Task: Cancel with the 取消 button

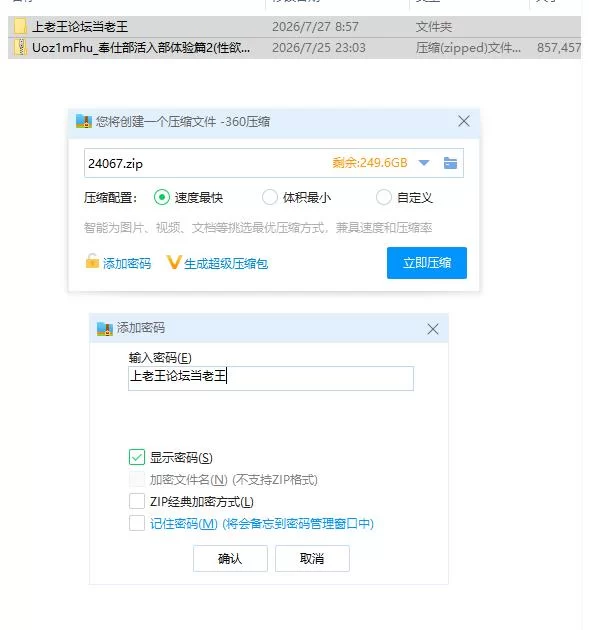Action: click(312, 558)
